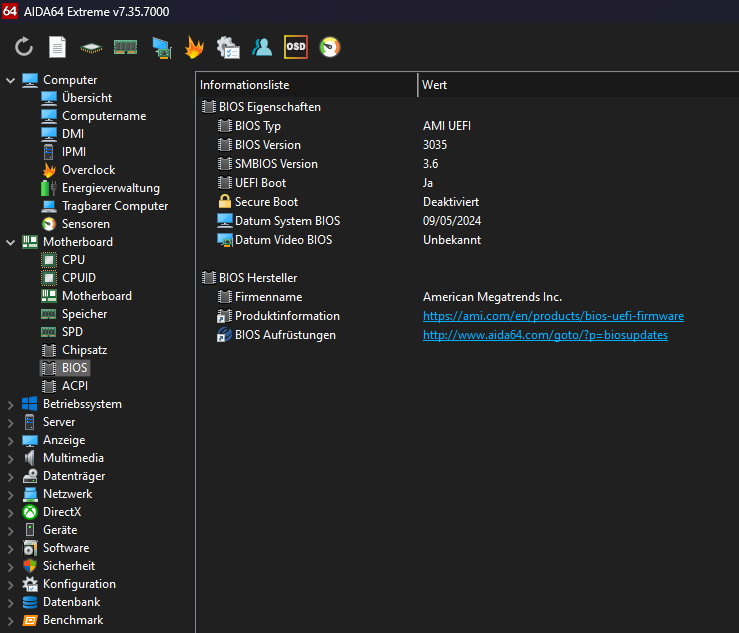Select Energieverwaltung in the tree

point(111,188)
